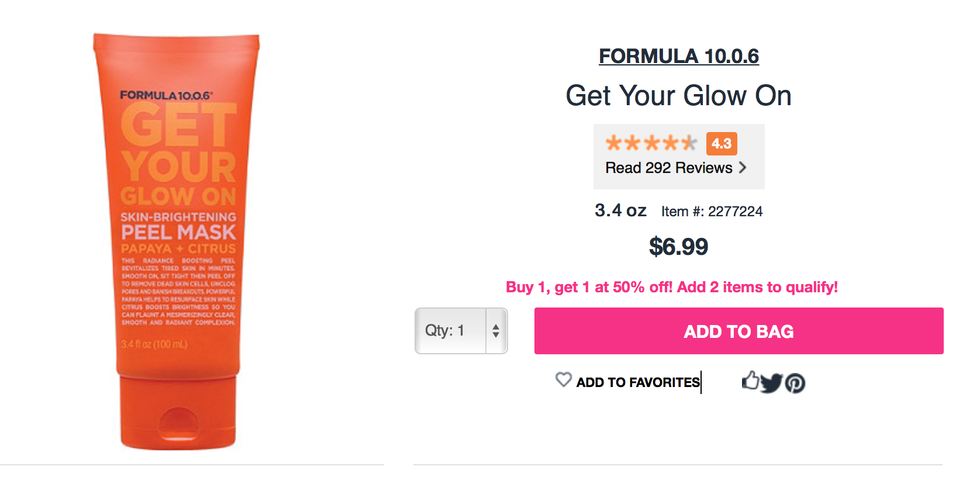Click the Get Your Glow On title
This screenshot has width=980, height=484.
(678, 96)
